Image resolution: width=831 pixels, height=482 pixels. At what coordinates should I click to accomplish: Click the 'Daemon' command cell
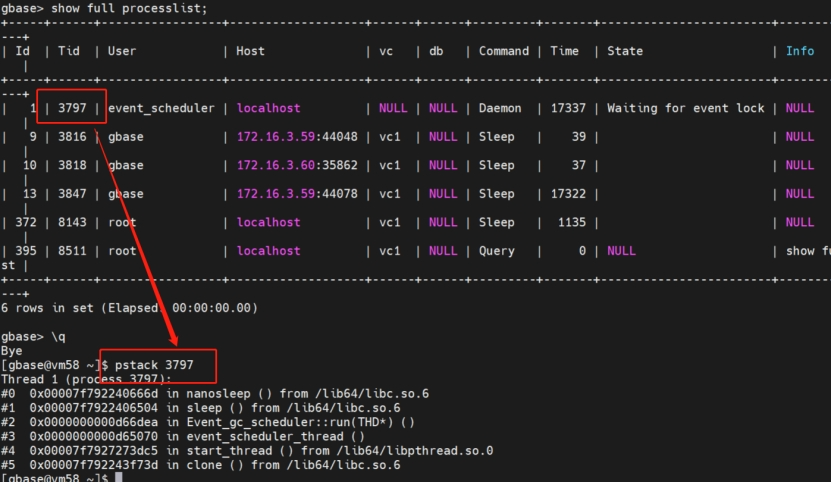[500, 108]
